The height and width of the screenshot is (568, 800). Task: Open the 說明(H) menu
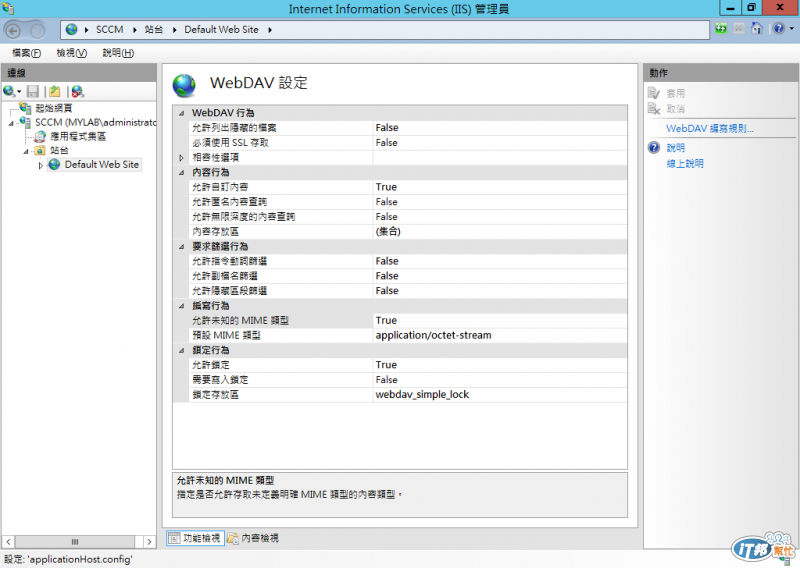[x=118, y=53]
